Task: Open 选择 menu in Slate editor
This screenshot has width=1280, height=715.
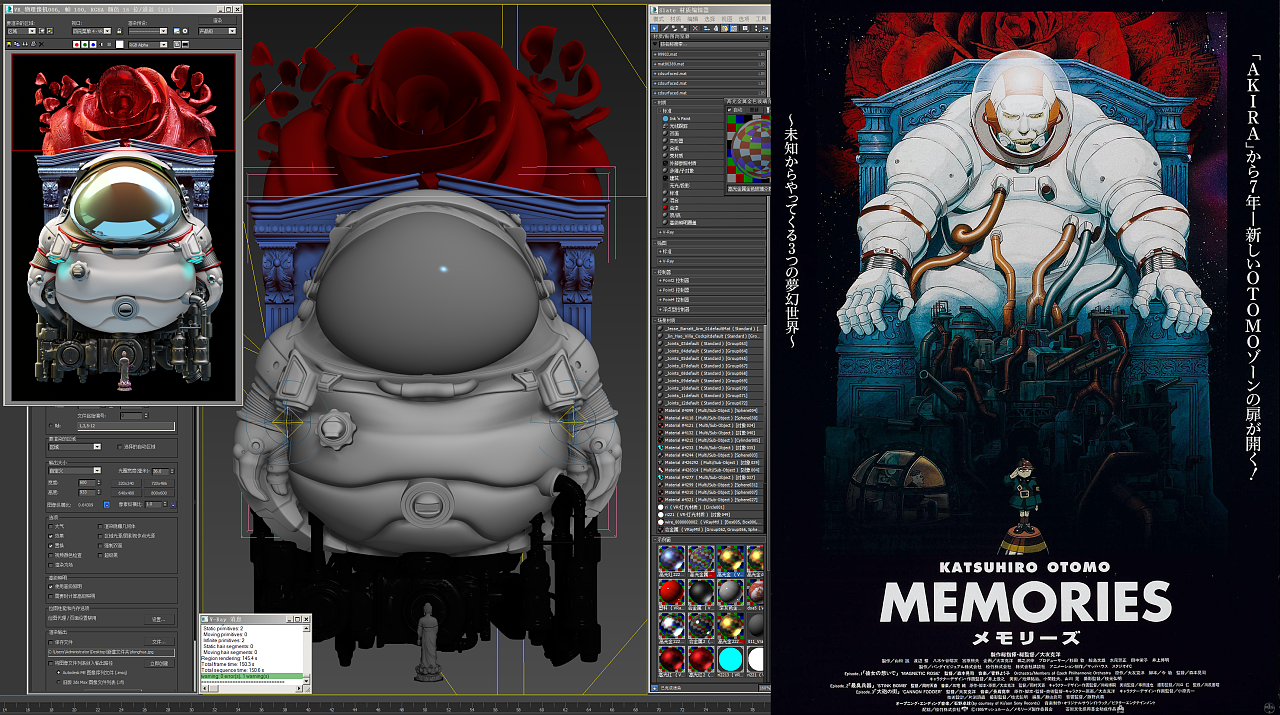Action: pos(709,19)
